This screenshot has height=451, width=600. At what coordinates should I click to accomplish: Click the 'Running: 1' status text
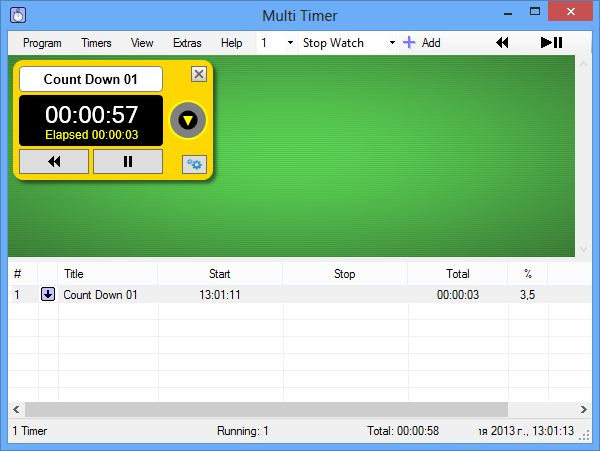tap(243, 431)
